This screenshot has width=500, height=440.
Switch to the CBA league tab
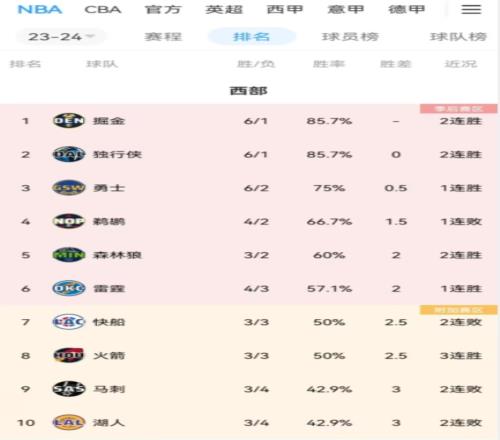[x=103, y=9]
